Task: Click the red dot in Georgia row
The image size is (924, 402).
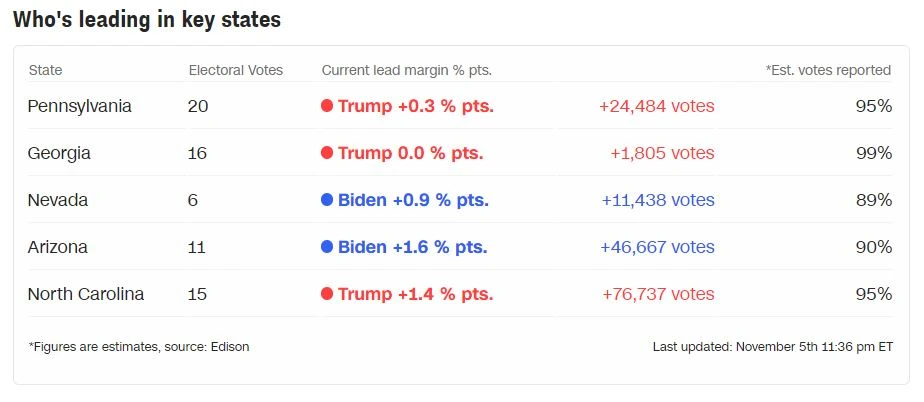Action: (x=327, y=153)
